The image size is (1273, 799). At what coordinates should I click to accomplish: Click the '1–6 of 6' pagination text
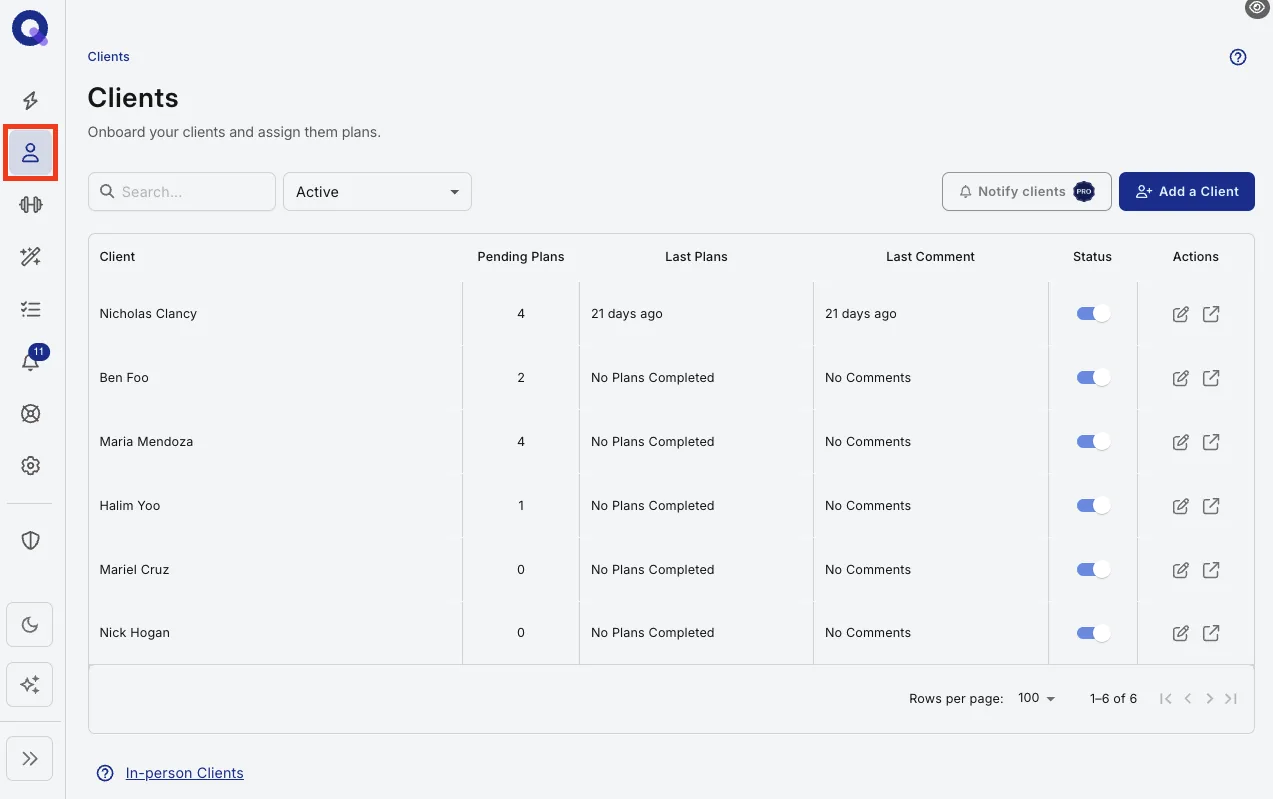[x=1113, y=699]
